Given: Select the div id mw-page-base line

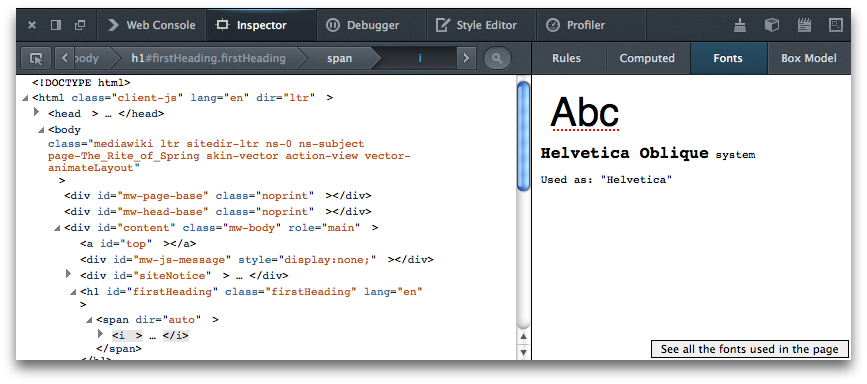Looking at the screenshot, I should [217, 196].
